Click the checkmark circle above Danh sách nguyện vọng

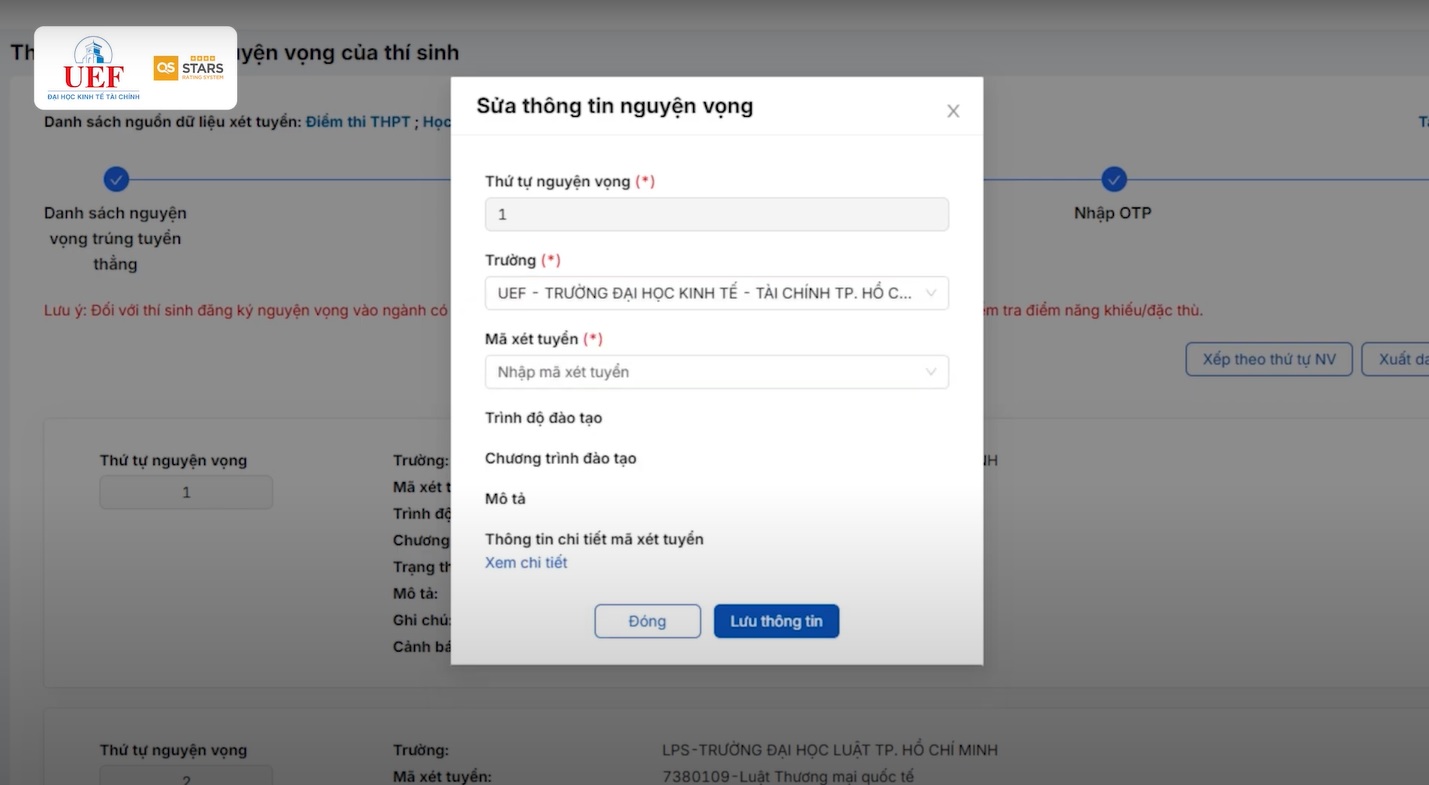[x=116, y=180]
